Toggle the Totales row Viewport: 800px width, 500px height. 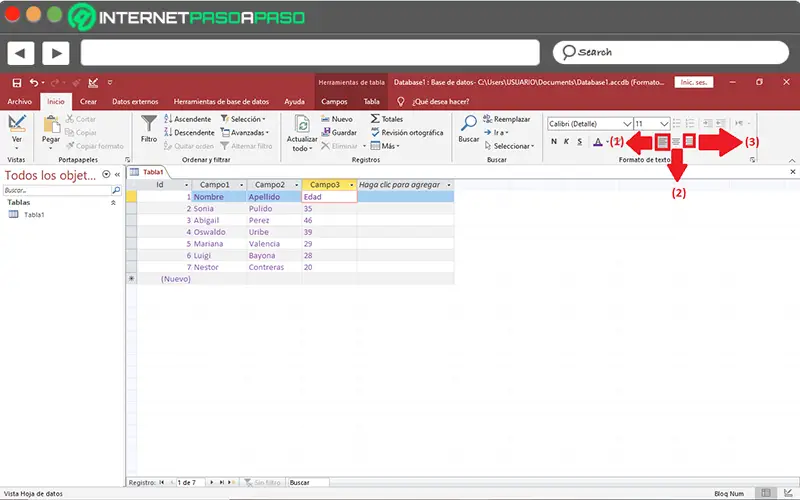point(387,119)
